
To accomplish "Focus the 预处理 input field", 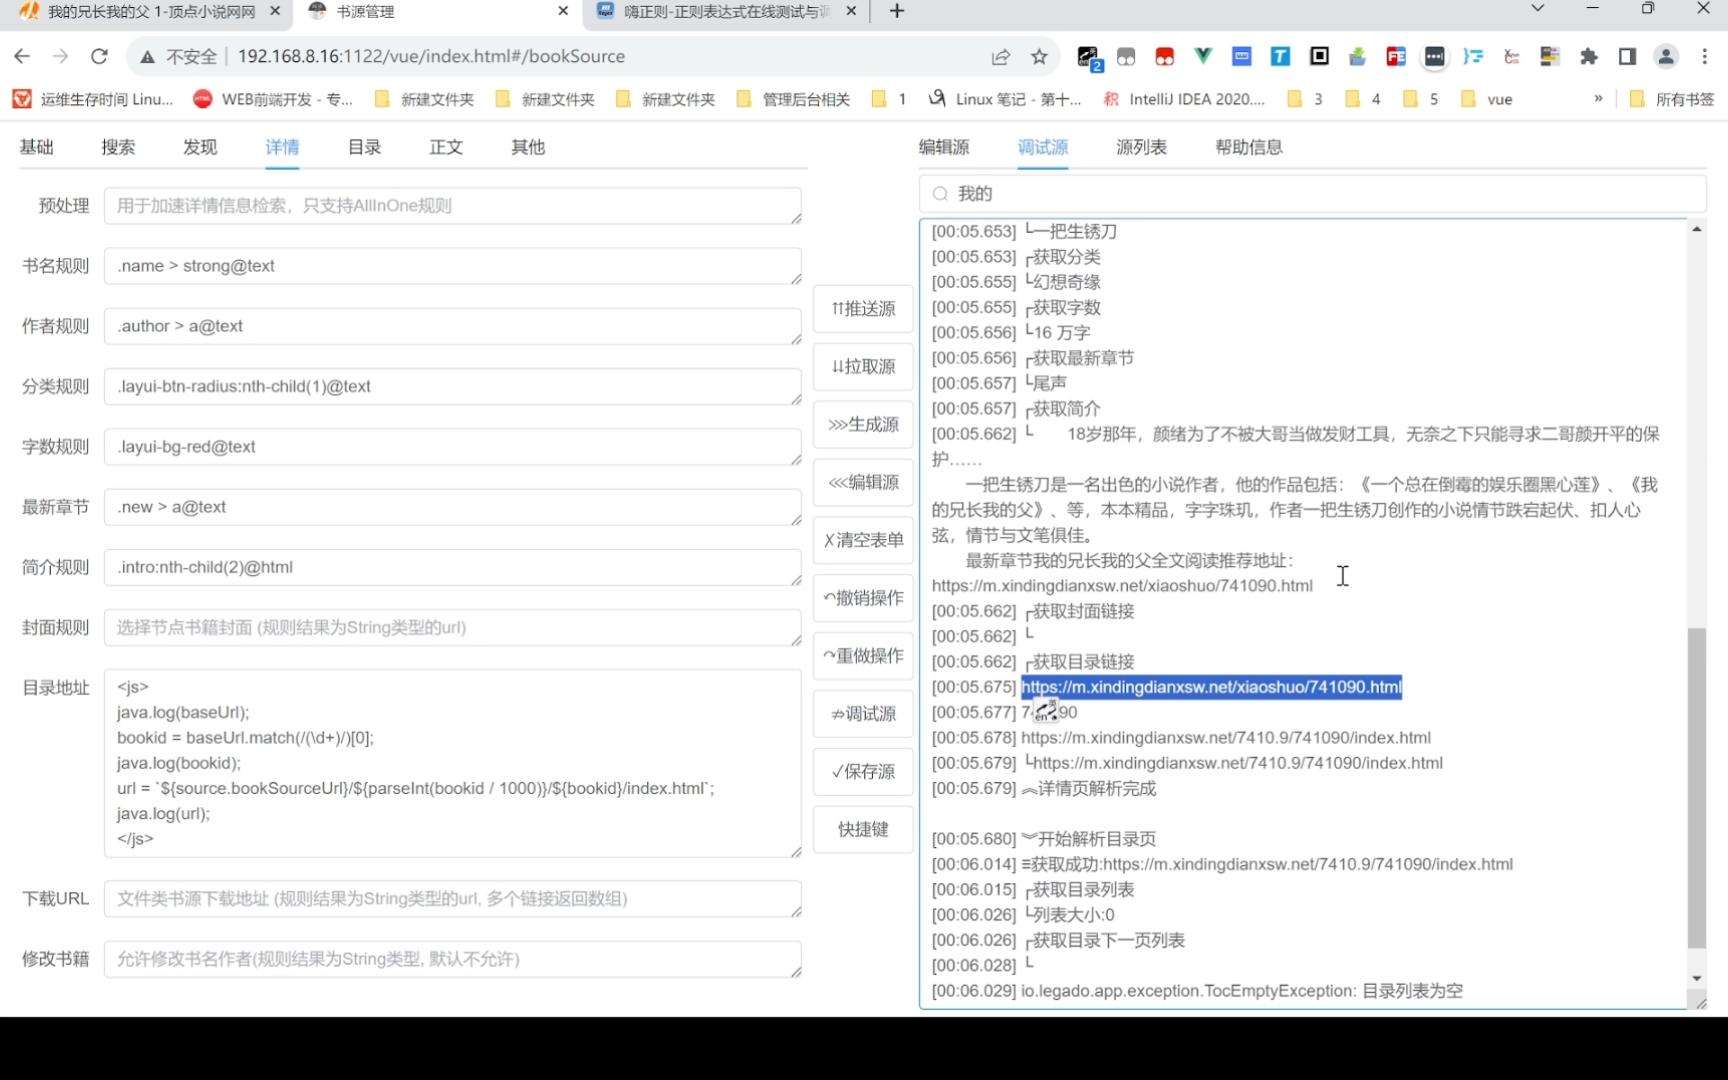I will pos(452,206).
